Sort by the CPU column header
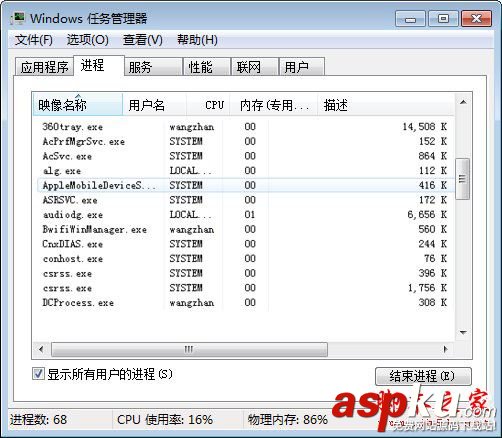 208,105
